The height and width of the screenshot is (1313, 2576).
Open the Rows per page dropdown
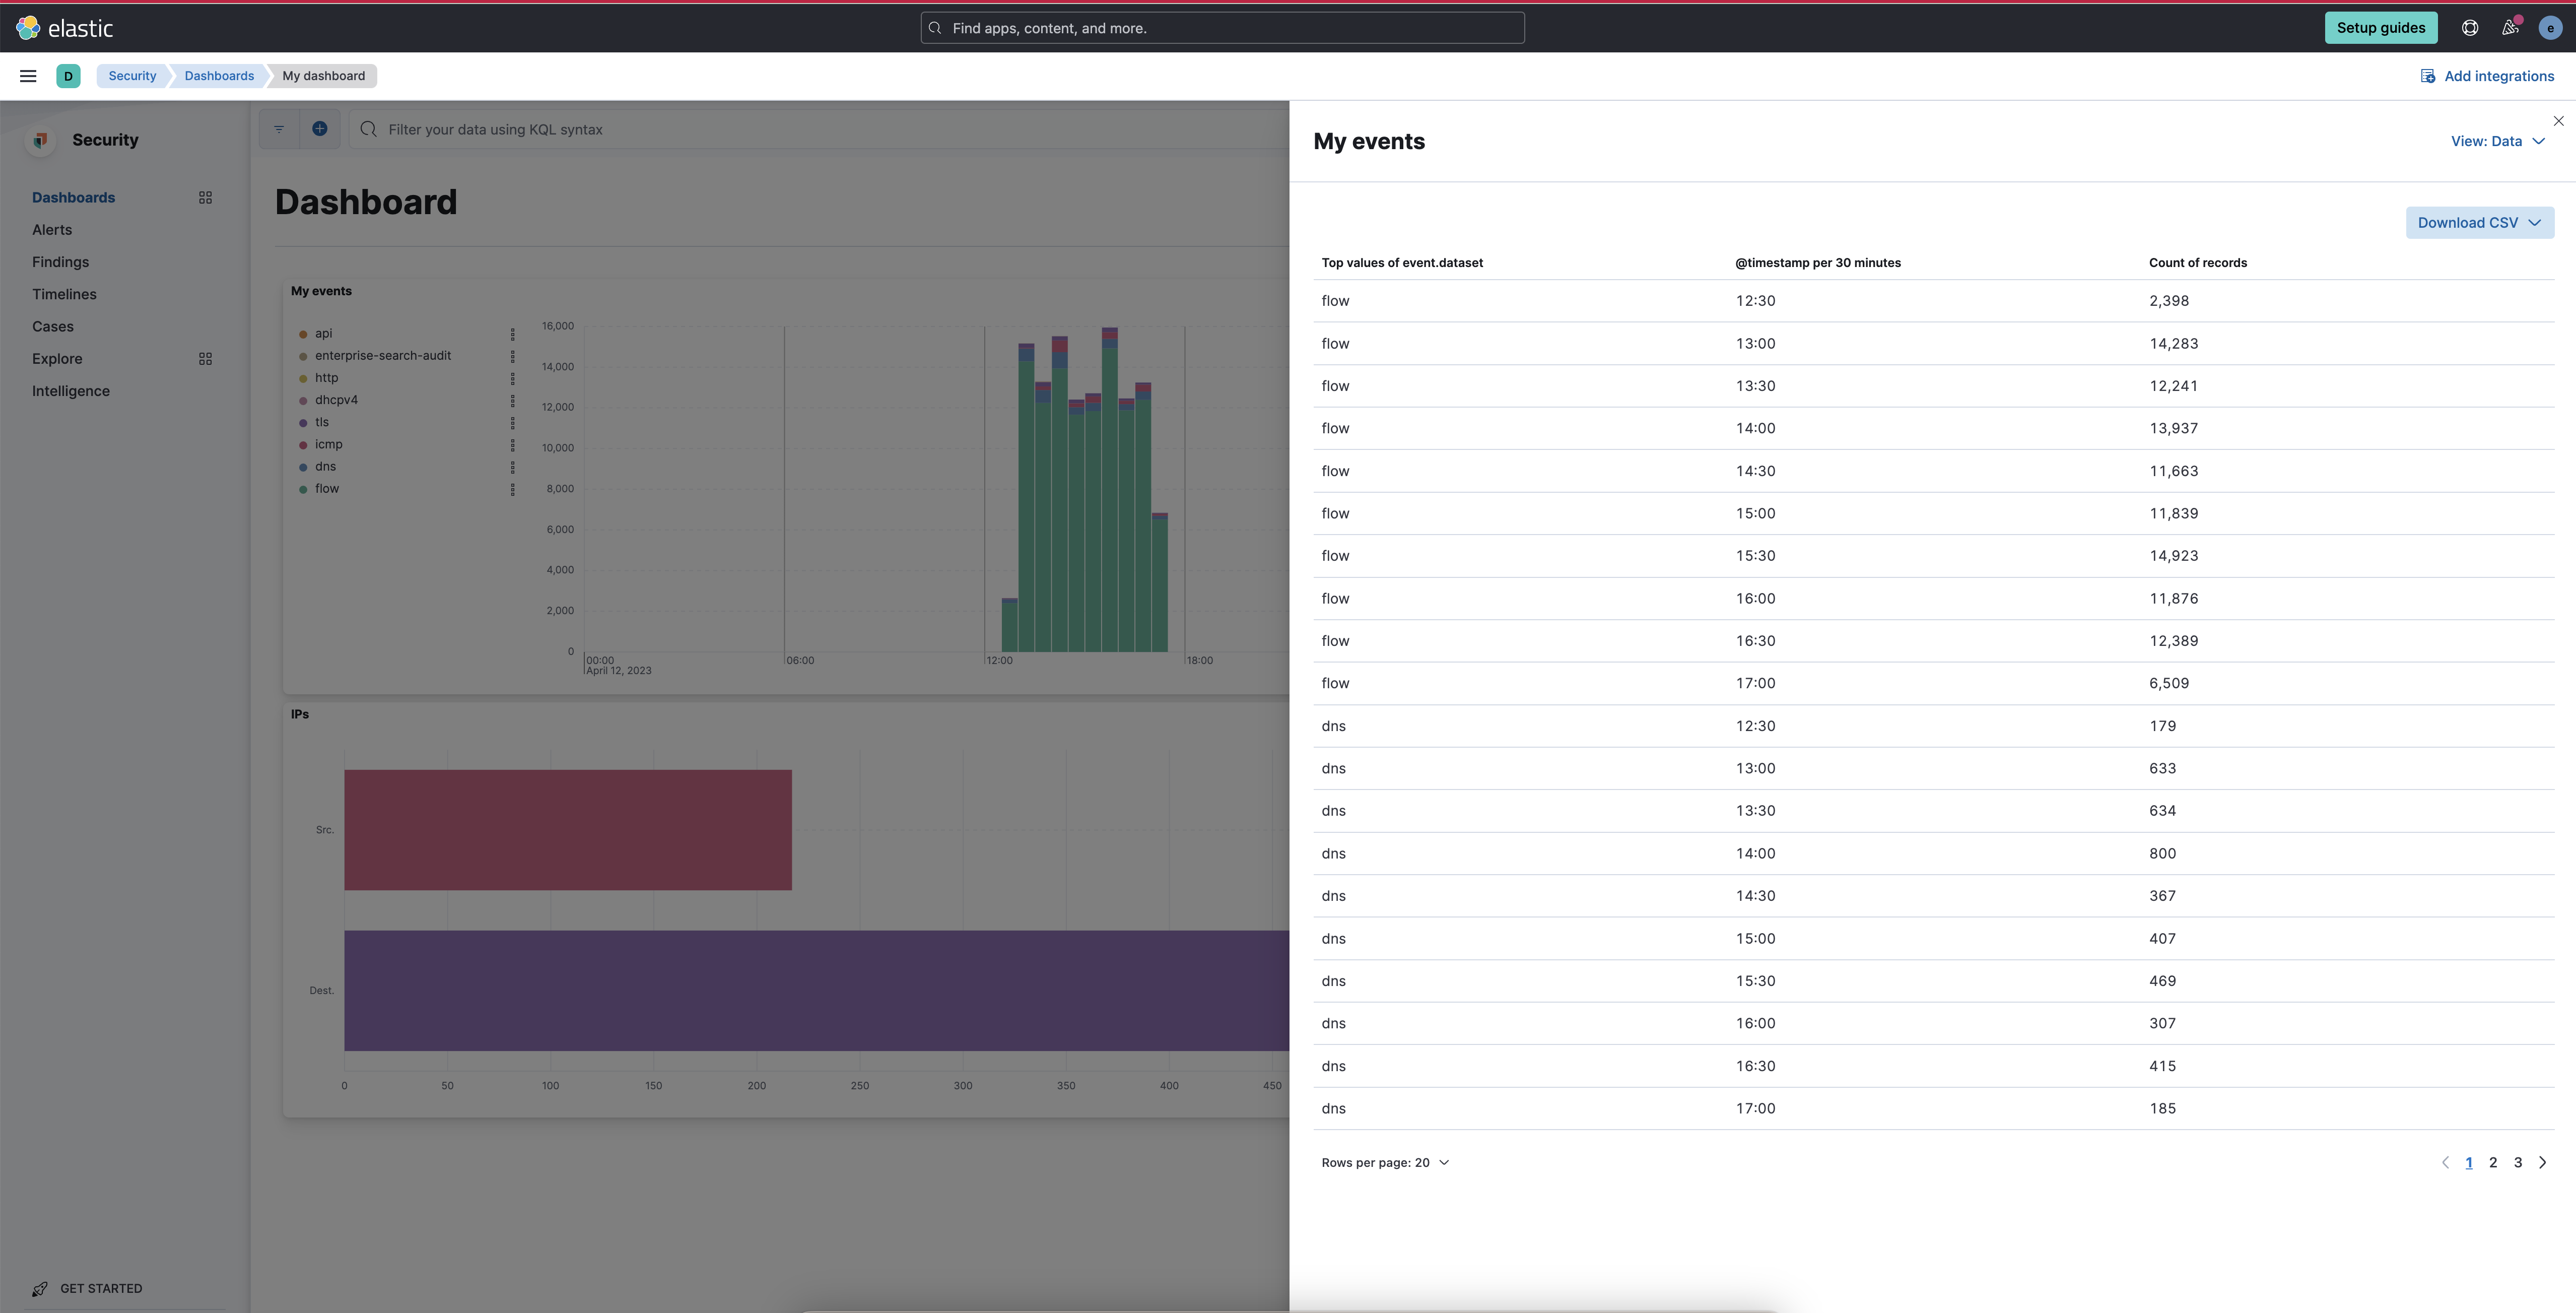coord(1385,1162)
